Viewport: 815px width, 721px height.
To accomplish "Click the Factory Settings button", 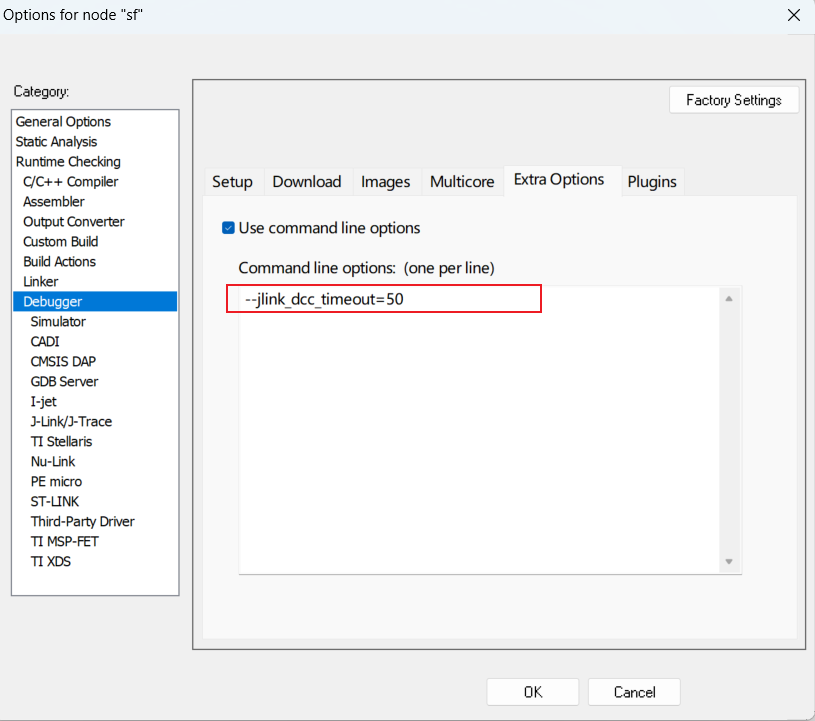I will (734, 99).
